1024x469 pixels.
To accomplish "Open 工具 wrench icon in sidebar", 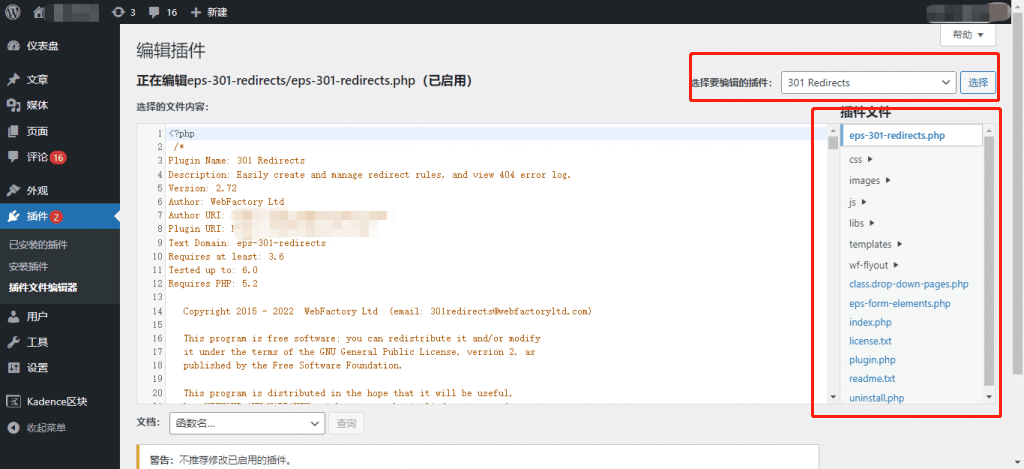I will 13,342.
